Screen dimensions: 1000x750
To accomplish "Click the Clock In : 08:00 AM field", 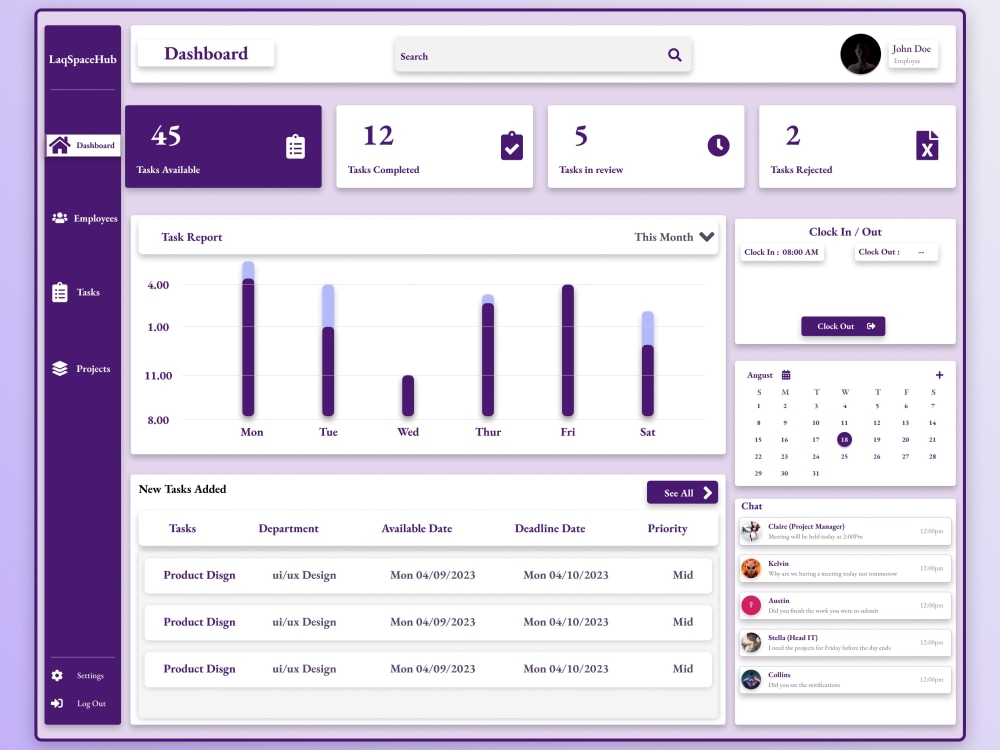I will click(781, 252).
